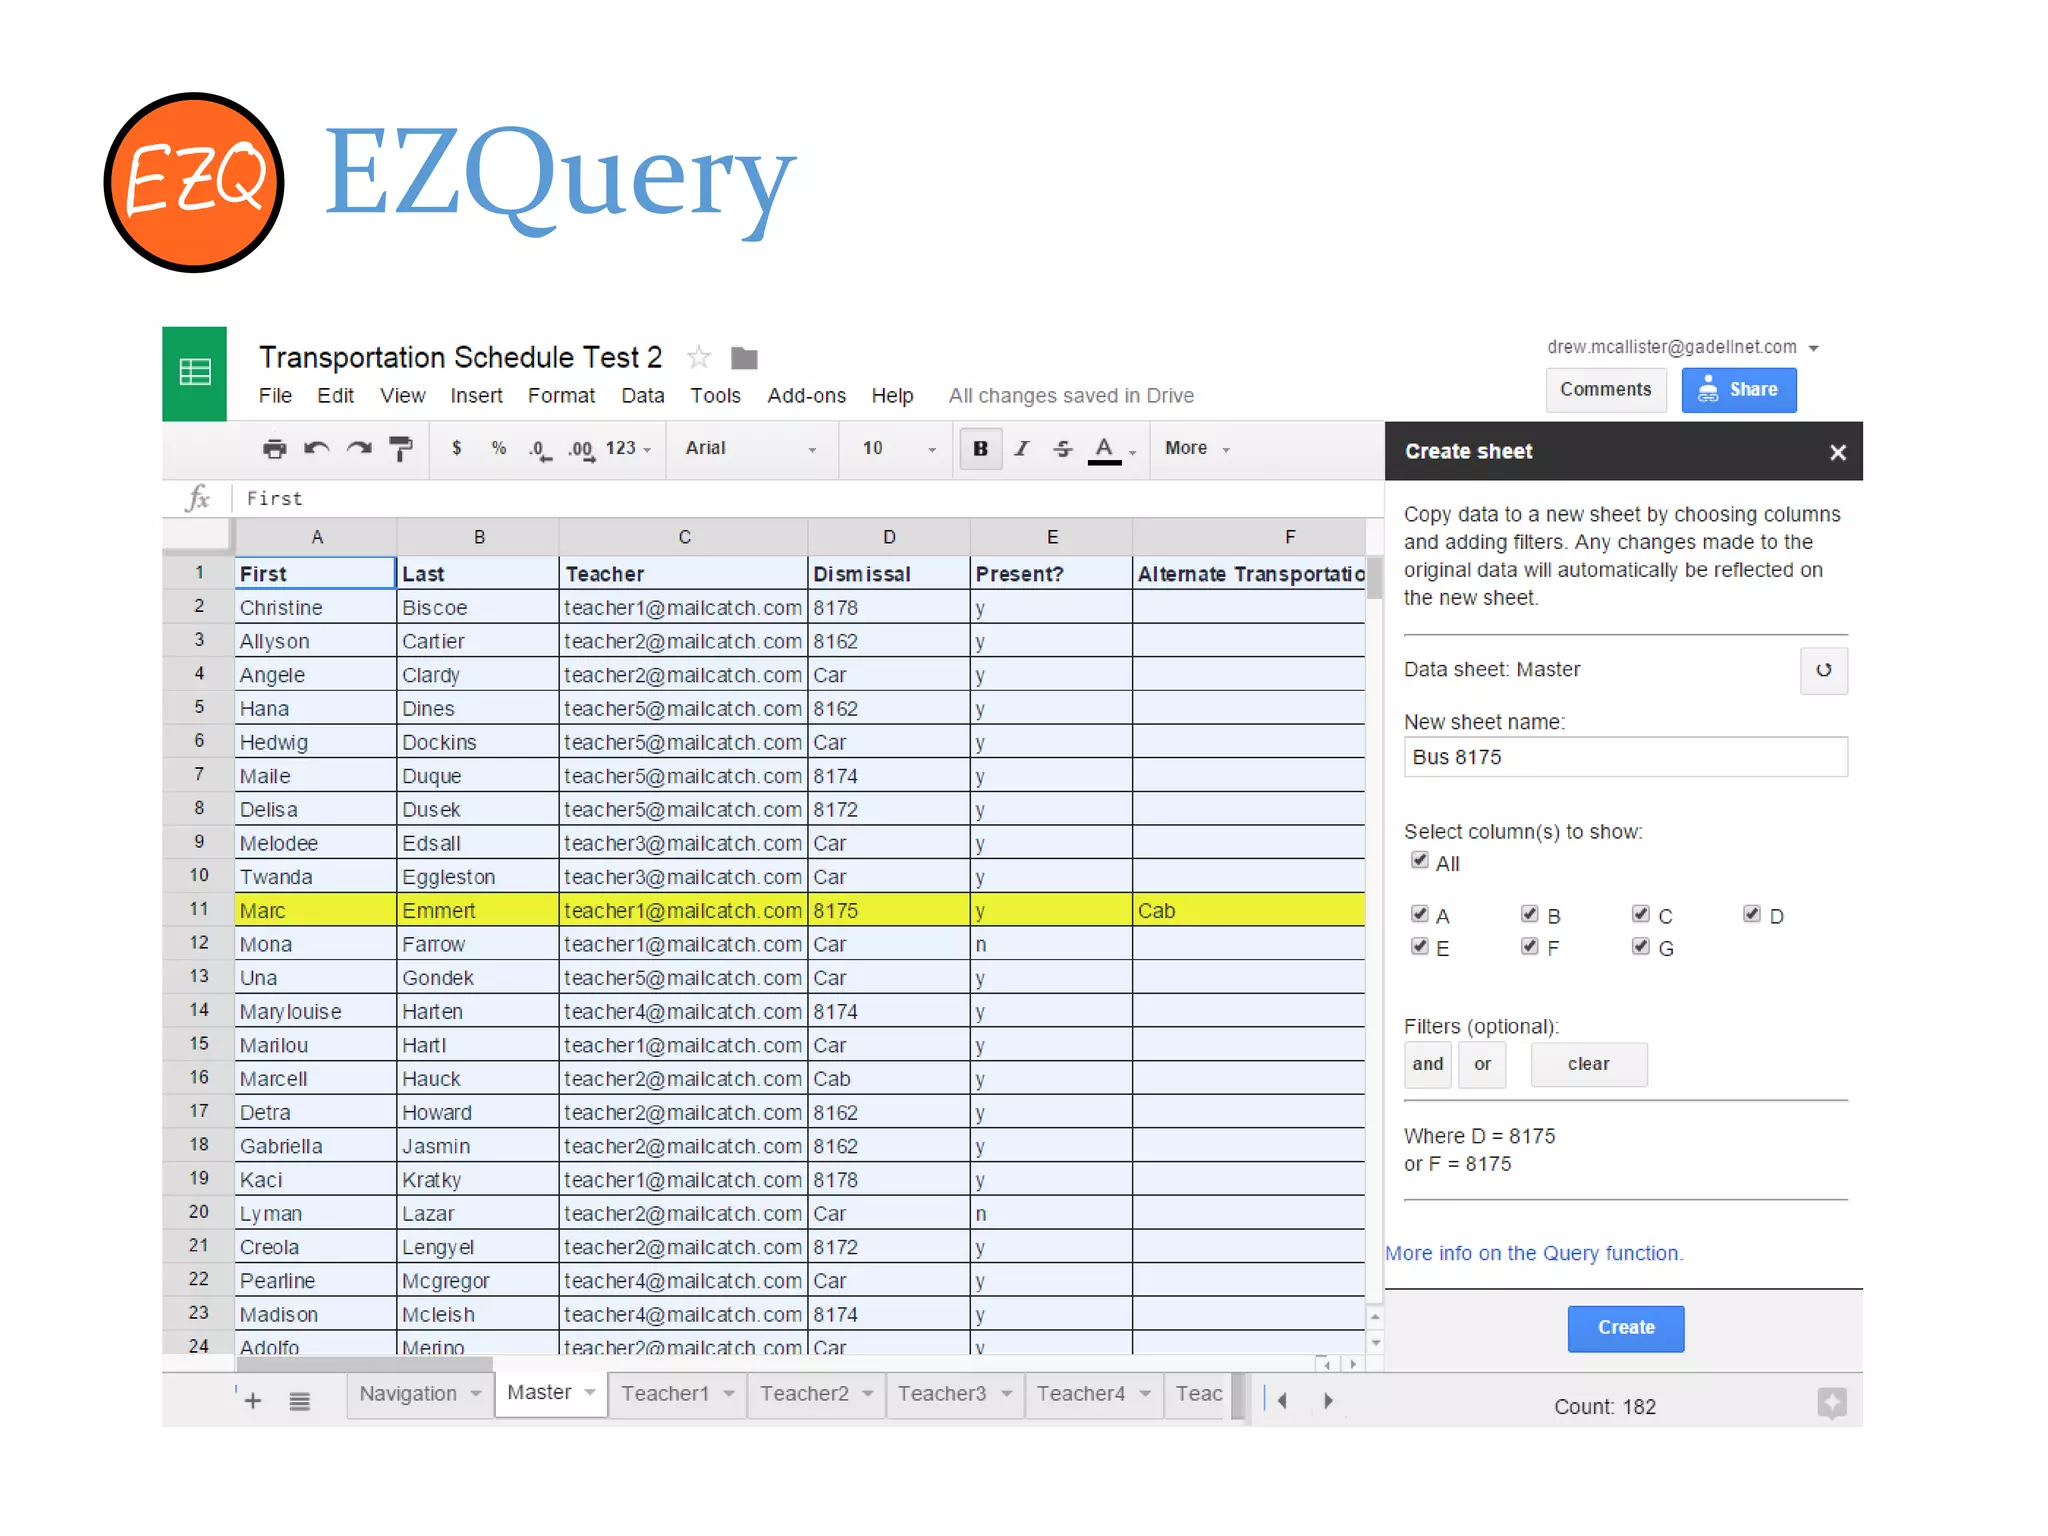Decrease decimal places
2048x1536 pixels.
click(x=540, y=449)
